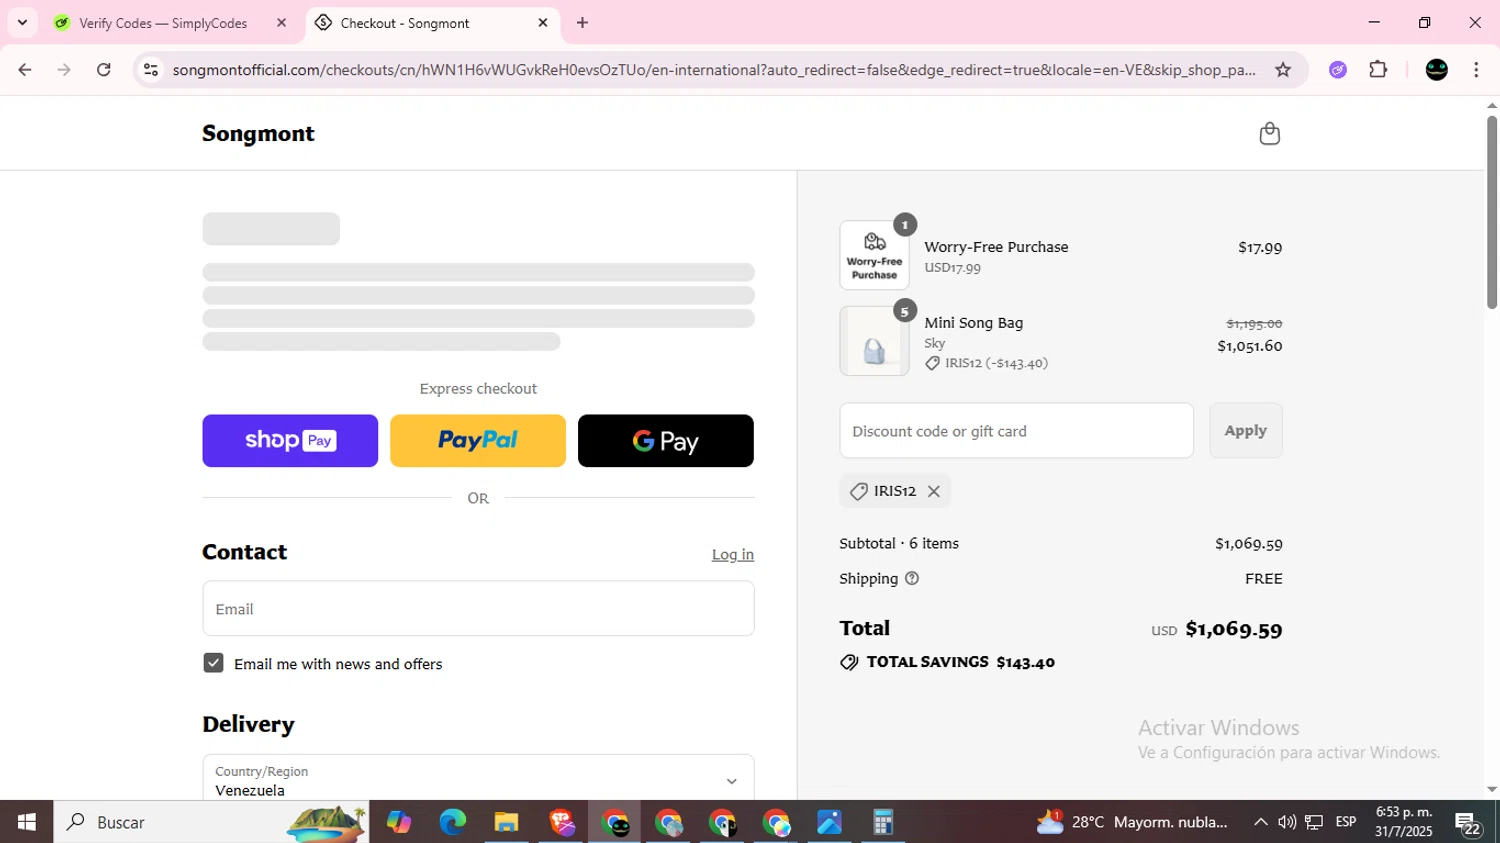Open the Windows Start menu

[x=26, y=822]
